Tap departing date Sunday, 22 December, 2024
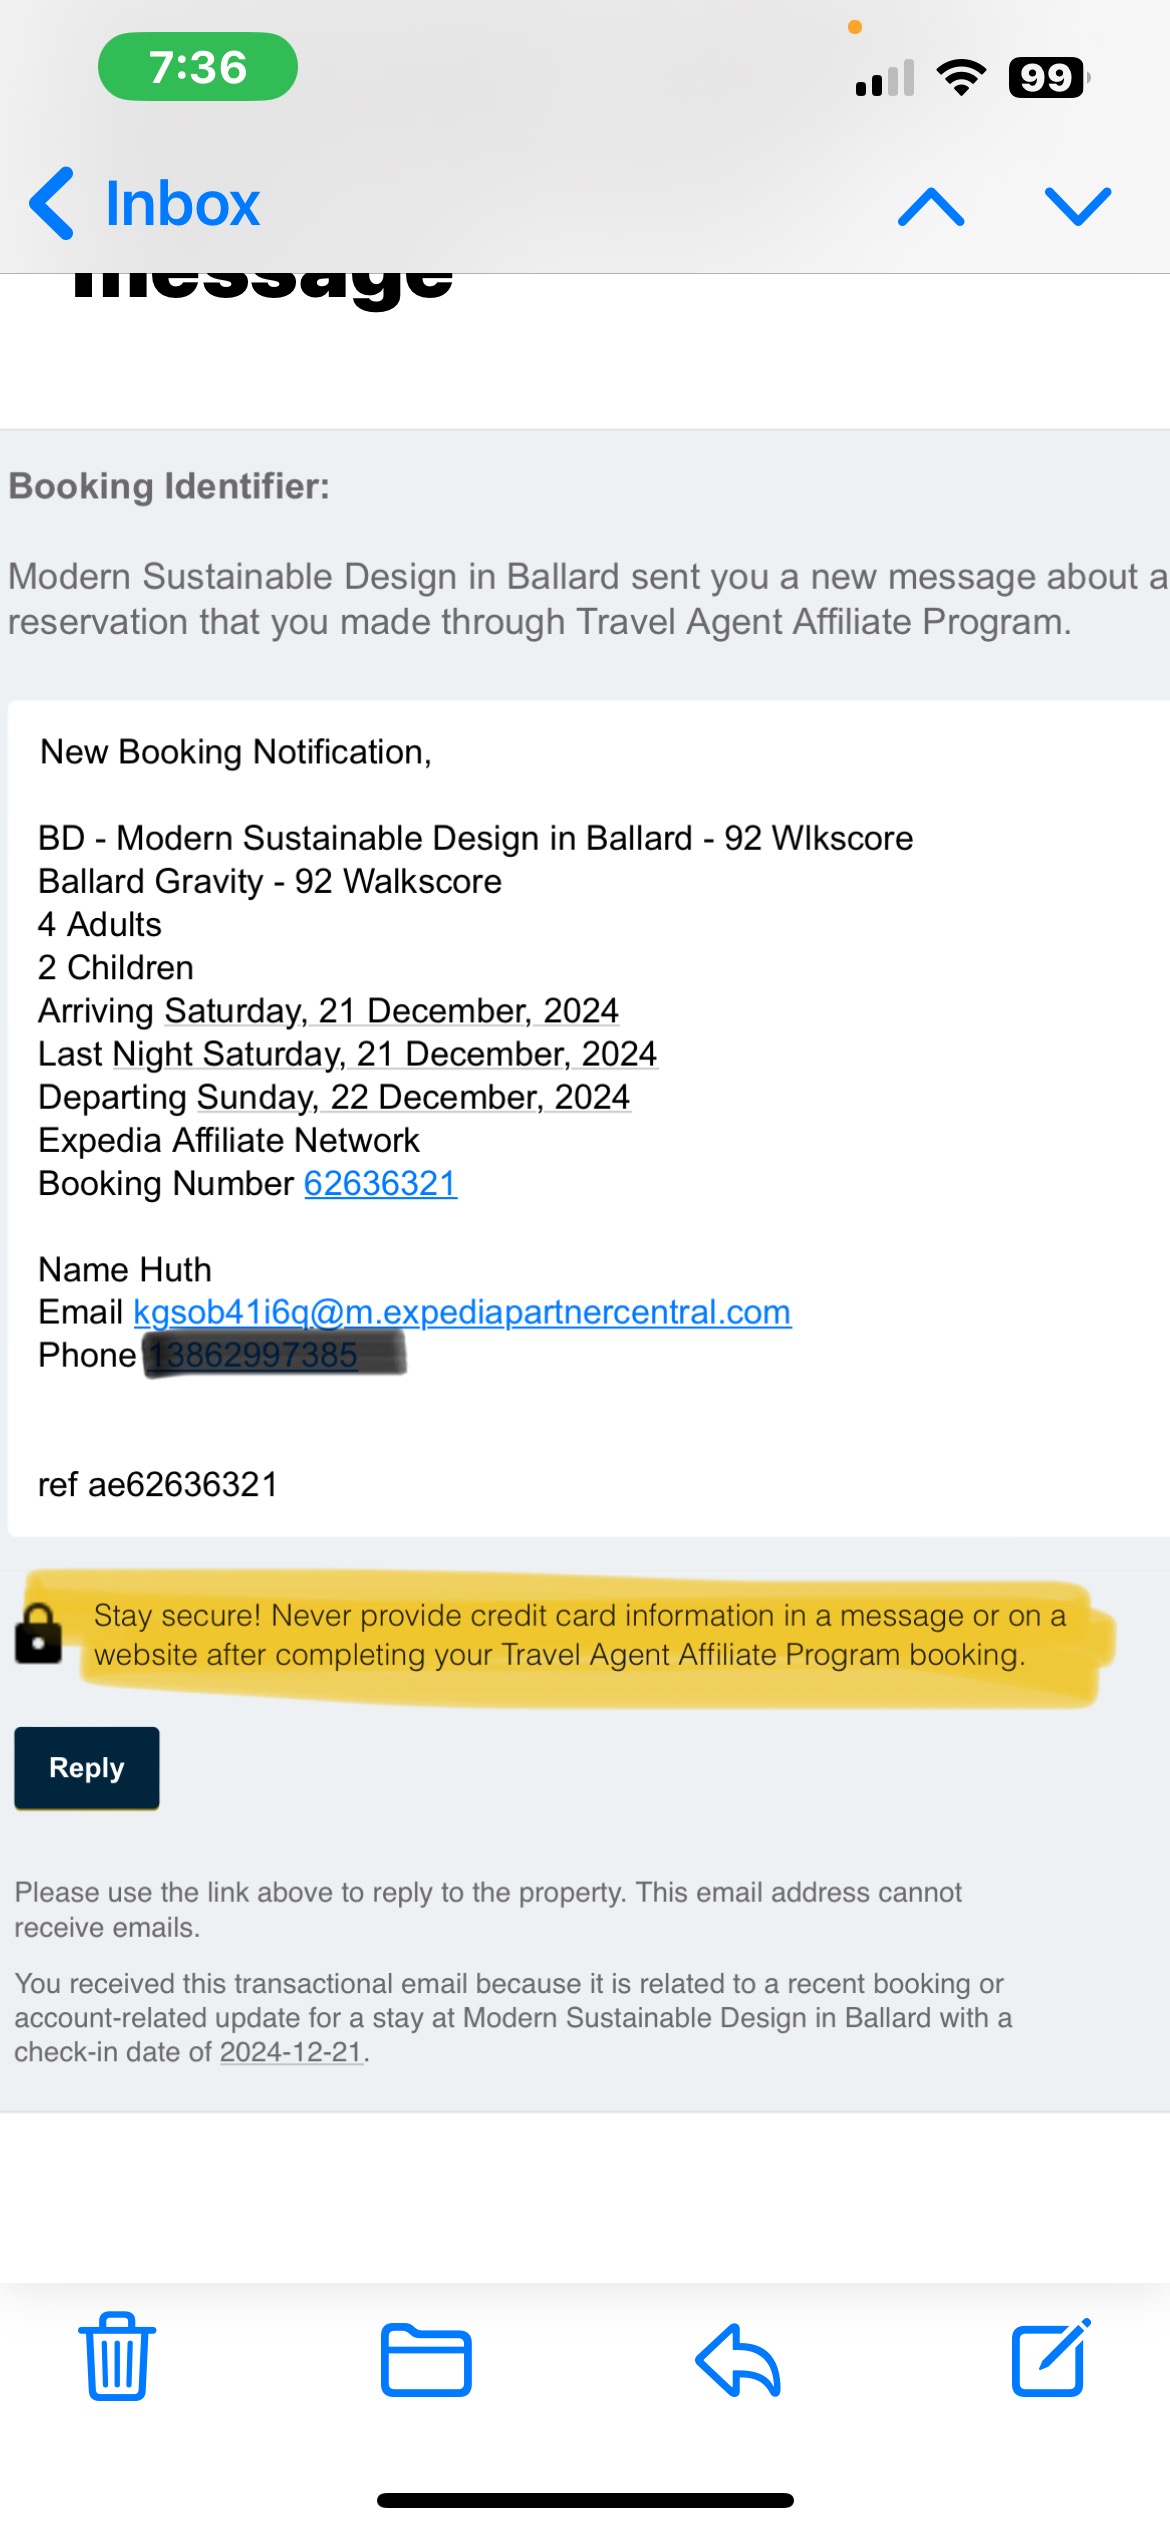 tap(413, 1097)
